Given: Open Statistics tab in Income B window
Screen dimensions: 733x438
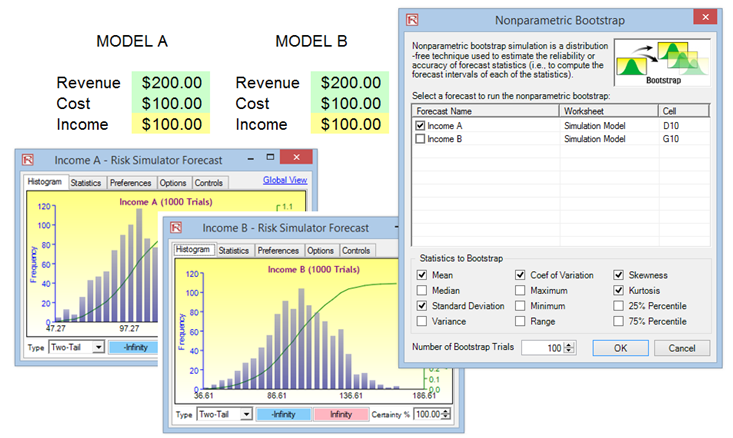Looking at the screenshot, I should point(234,251).
